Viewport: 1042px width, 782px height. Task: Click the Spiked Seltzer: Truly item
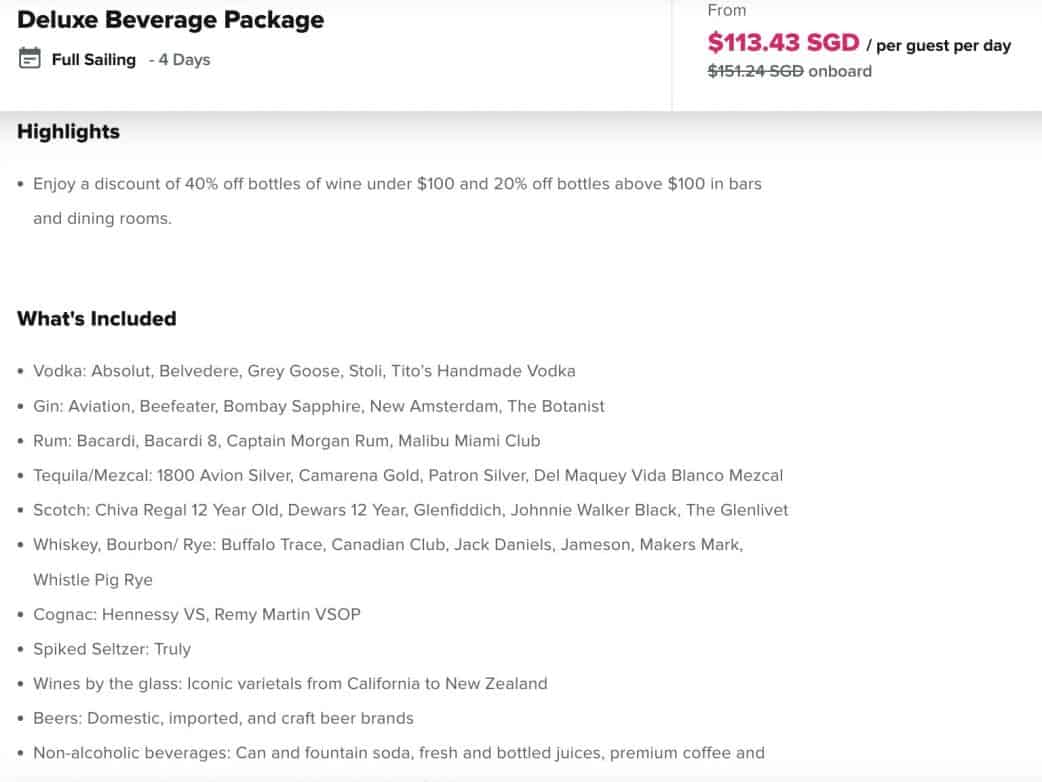tap(111, 649)
